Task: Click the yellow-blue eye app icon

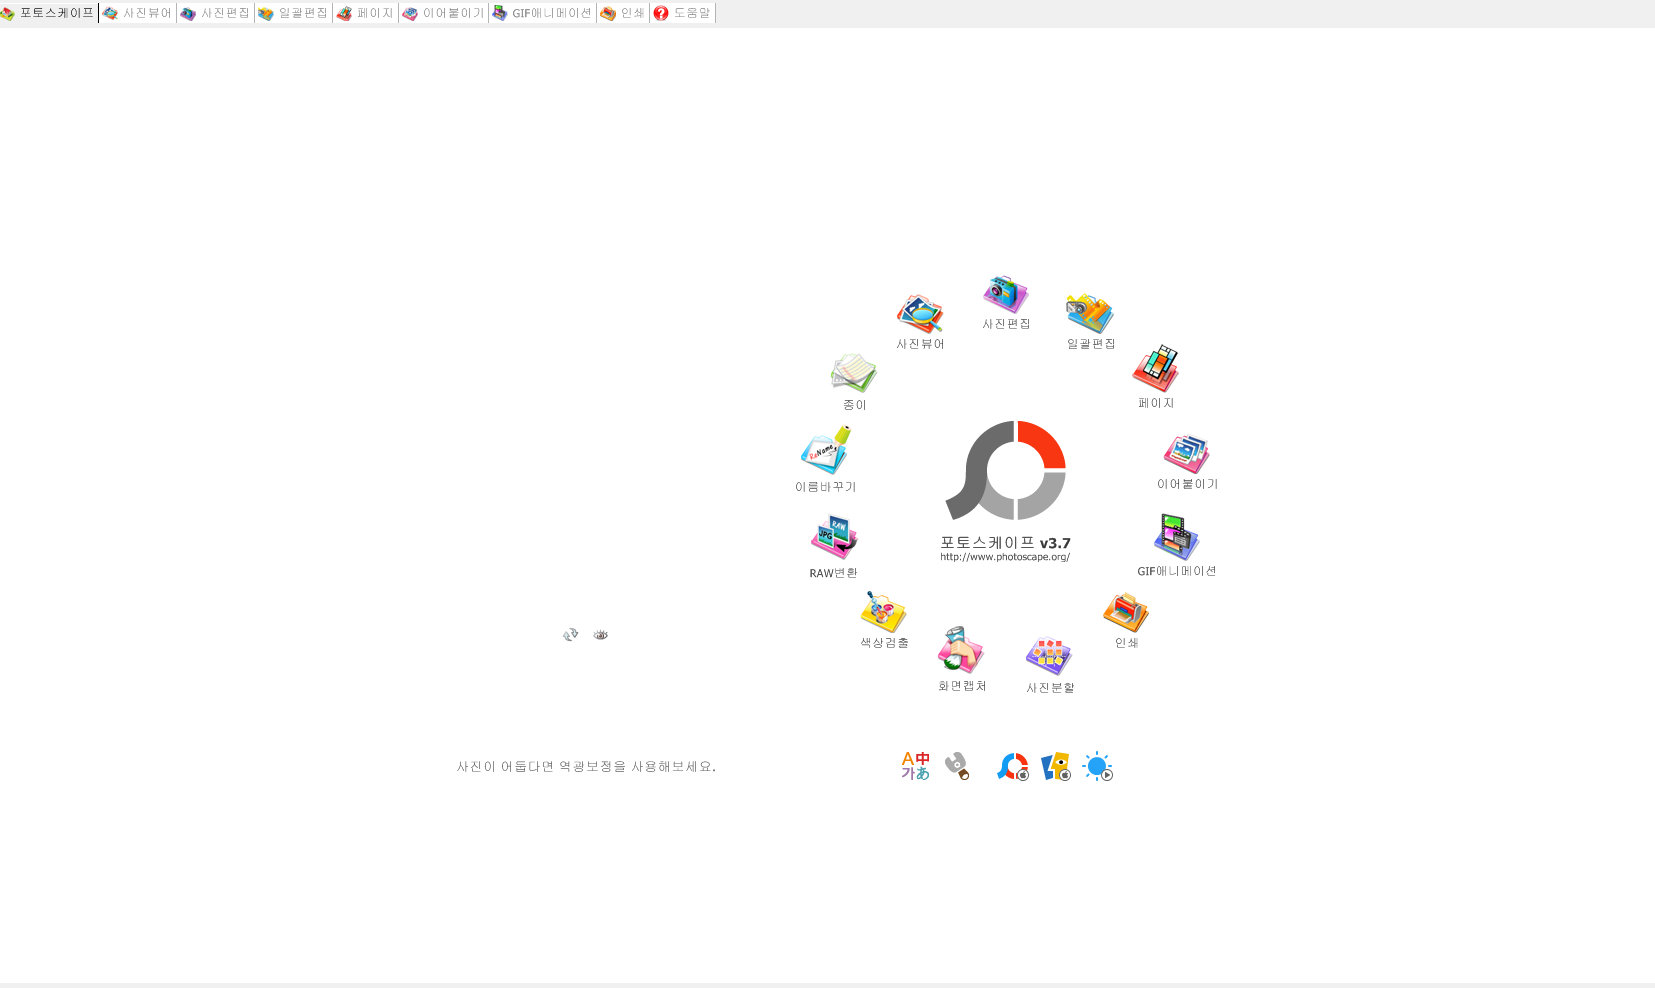Action: pyautogui.click(x=1055, y=767)
